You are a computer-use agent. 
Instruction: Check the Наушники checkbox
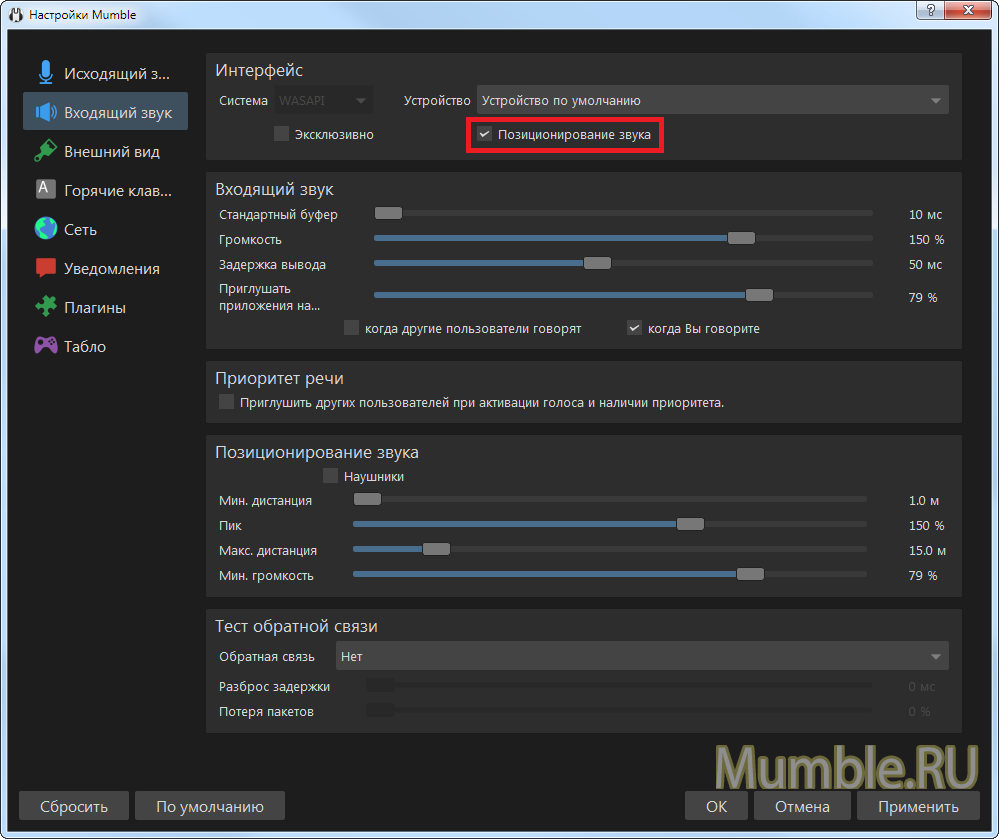pyautogui.click(x=330, y=476)
